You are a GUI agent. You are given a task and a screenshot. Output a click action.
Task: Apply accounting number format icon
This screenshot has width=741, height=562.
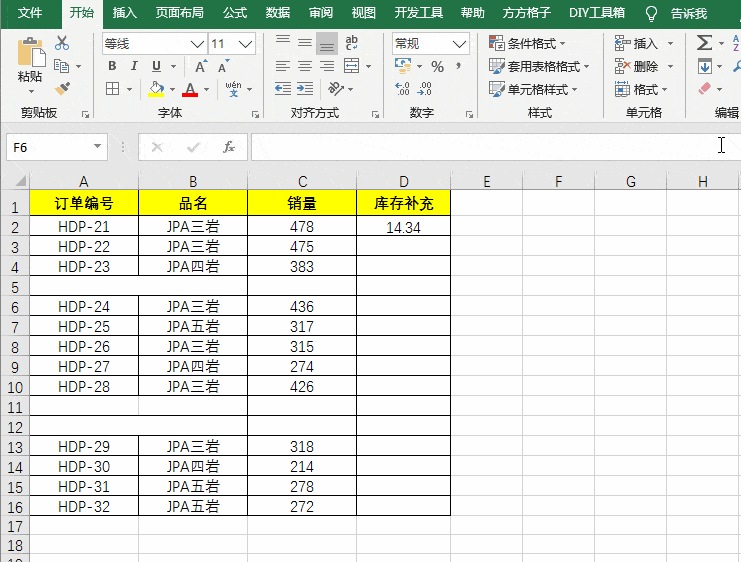403,66
